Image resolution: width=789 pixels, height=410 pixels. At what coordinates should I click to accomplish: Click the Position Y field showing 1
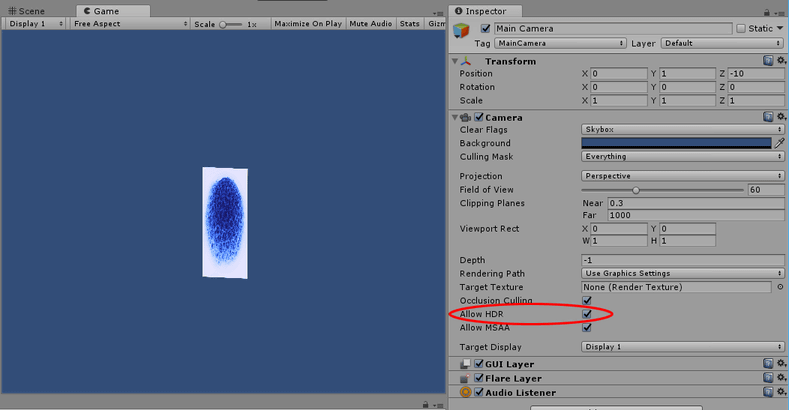point(687,73)
